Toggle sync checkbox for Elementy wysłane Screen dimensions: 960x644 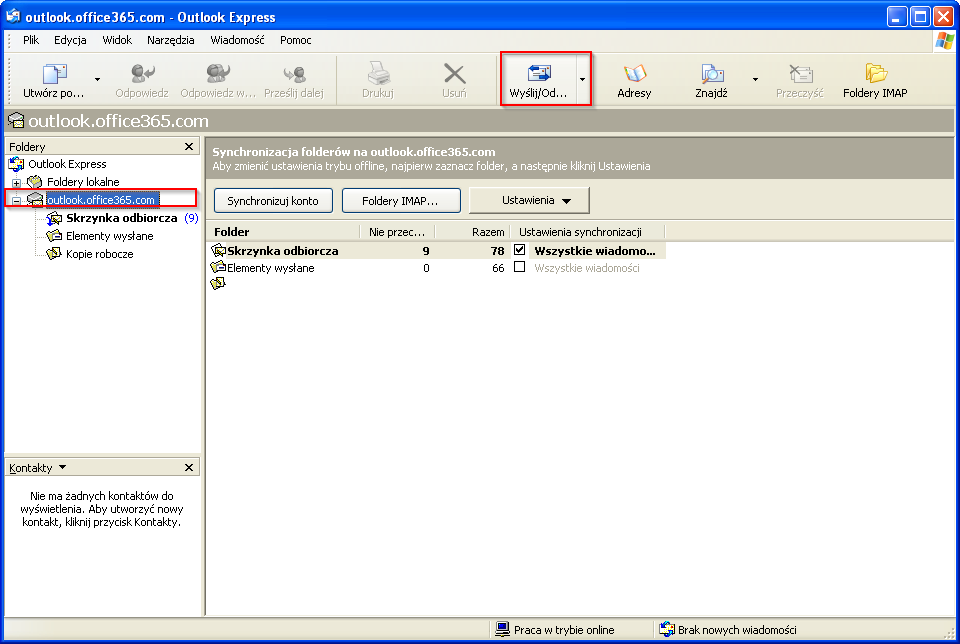click(x=520, y=267)
